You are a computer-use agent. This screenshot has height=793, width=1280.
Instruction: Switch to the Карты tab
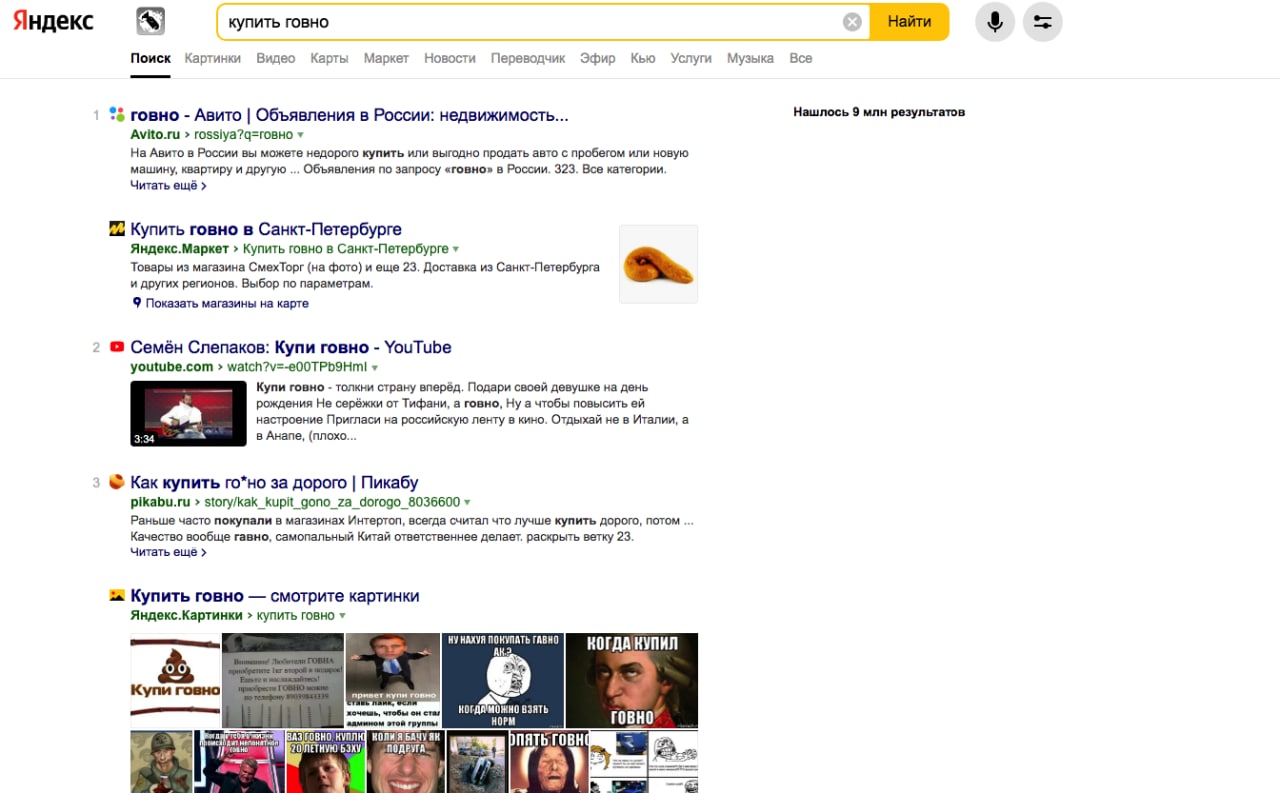pos(329,58)
